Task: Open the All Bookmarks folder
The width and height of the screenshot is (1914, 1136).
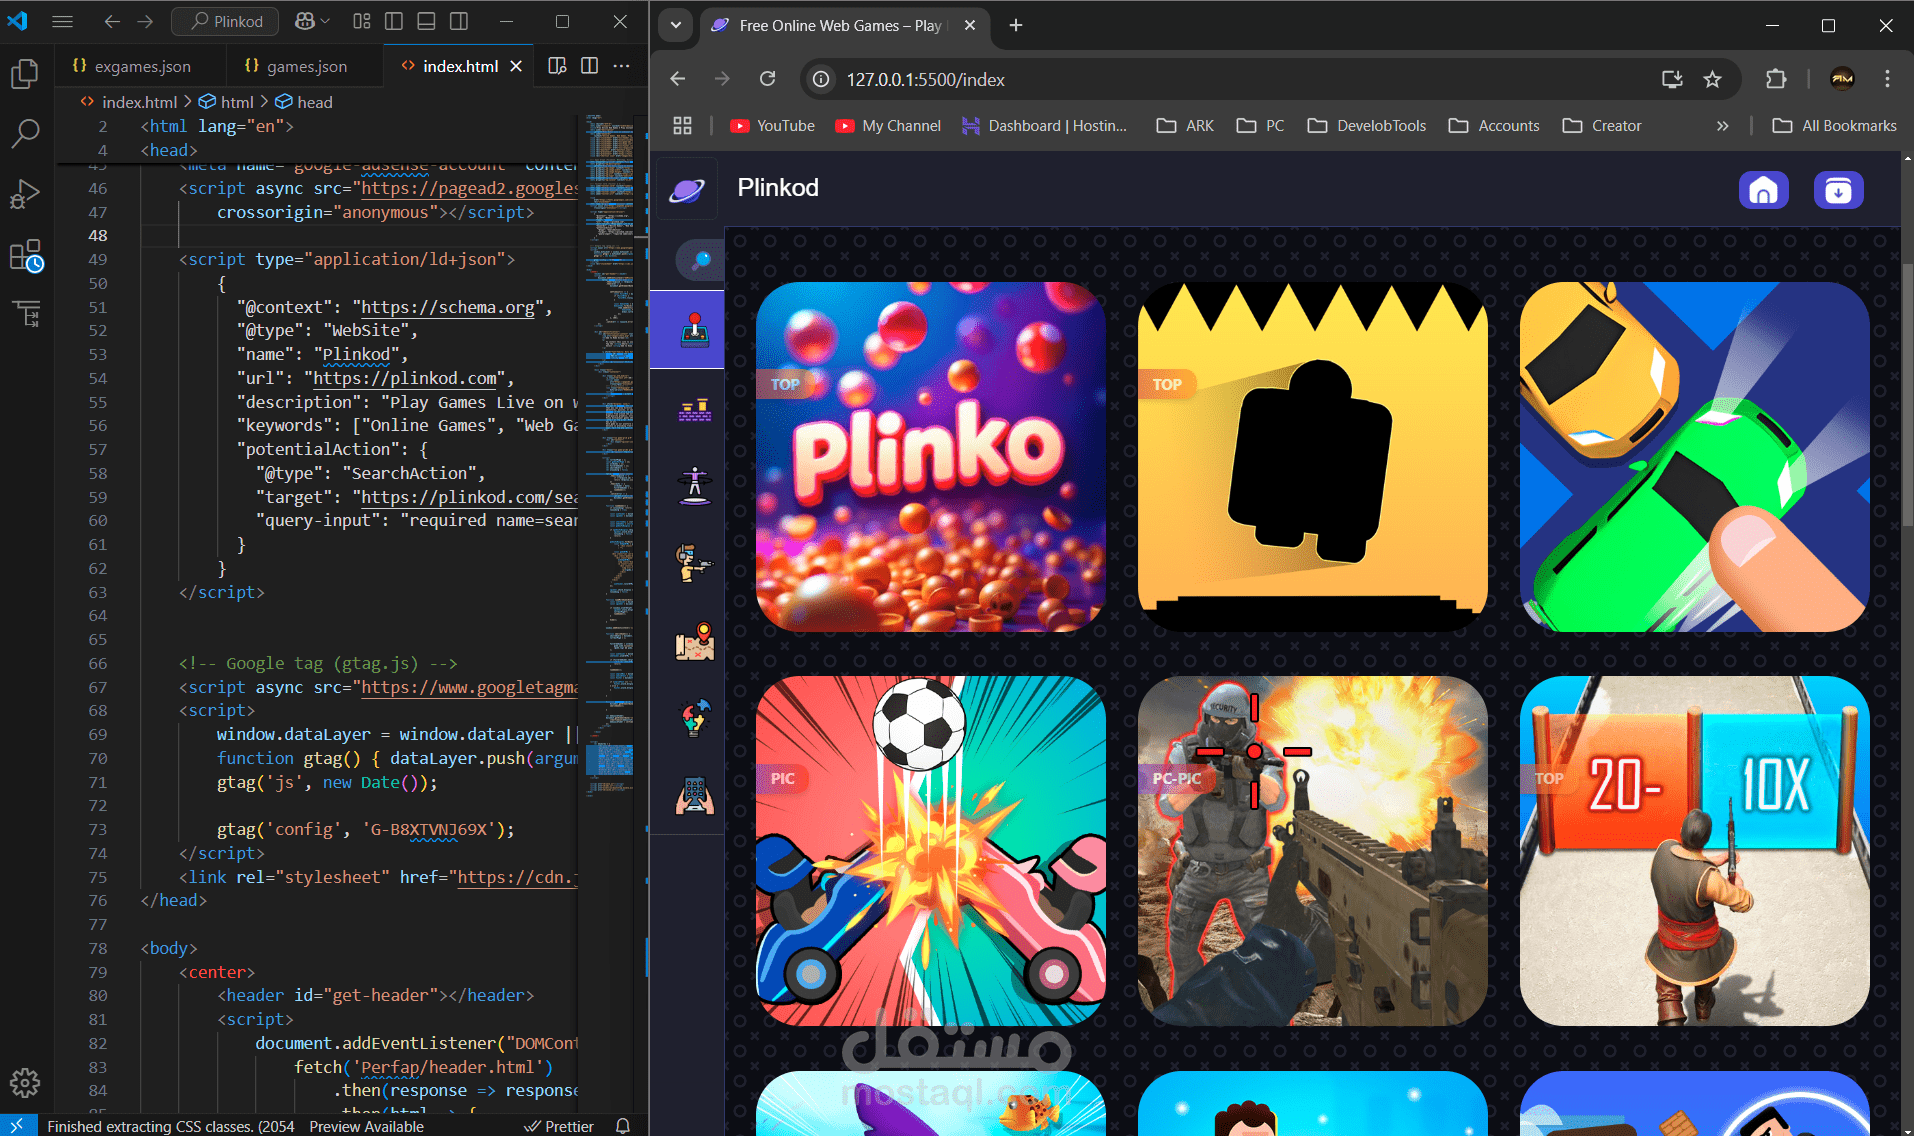Action: coord(1834,126)
